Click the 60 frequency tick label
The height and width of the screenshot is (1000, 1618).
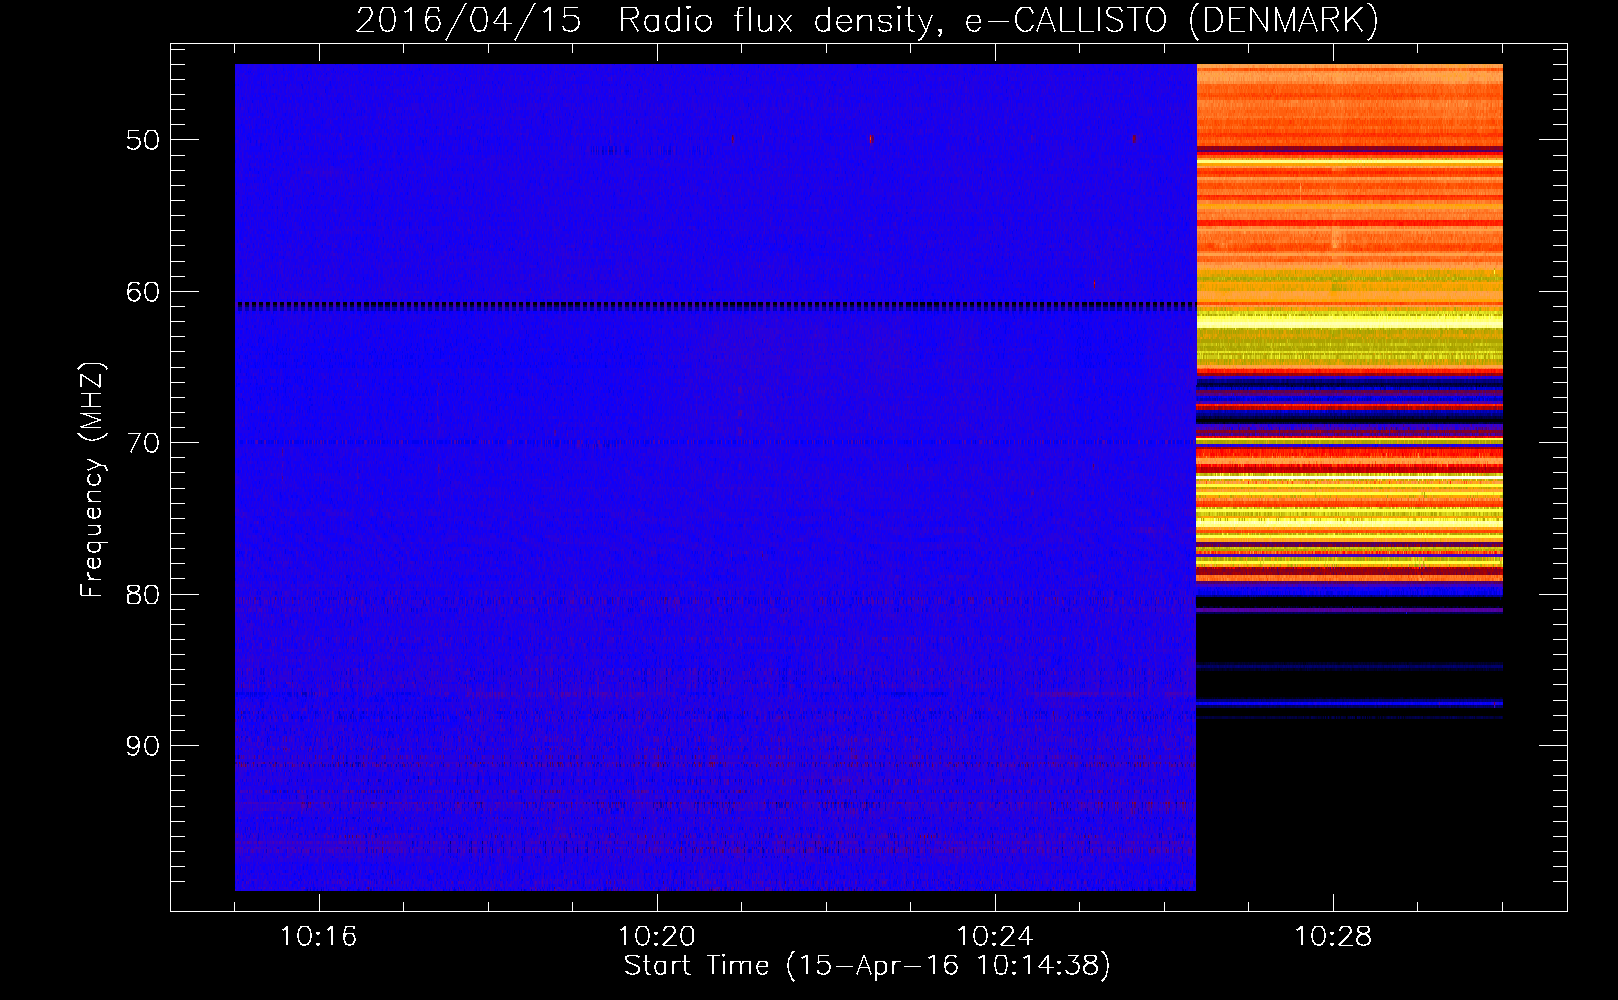click(x=142, y=292)
